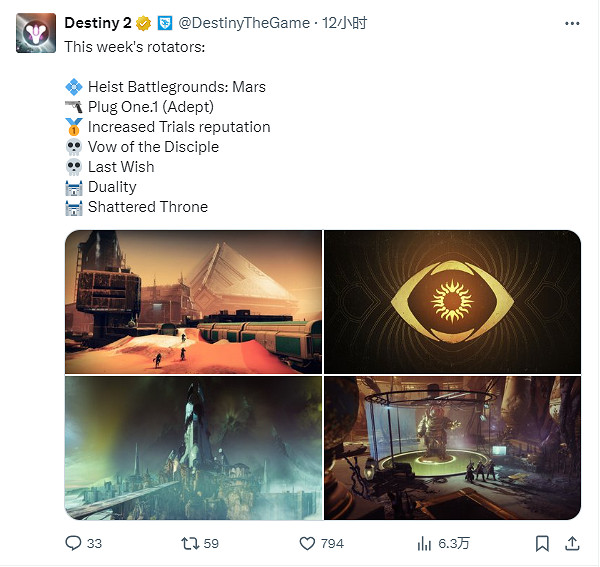The image size is (600, 567).
Task: Open the view analytics bar chart icon
Action: (424, 543)
